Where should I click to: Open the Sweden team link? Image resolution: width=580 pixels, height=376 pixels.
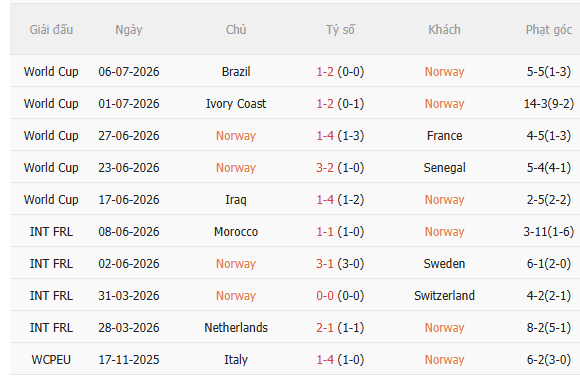(444, 263)
